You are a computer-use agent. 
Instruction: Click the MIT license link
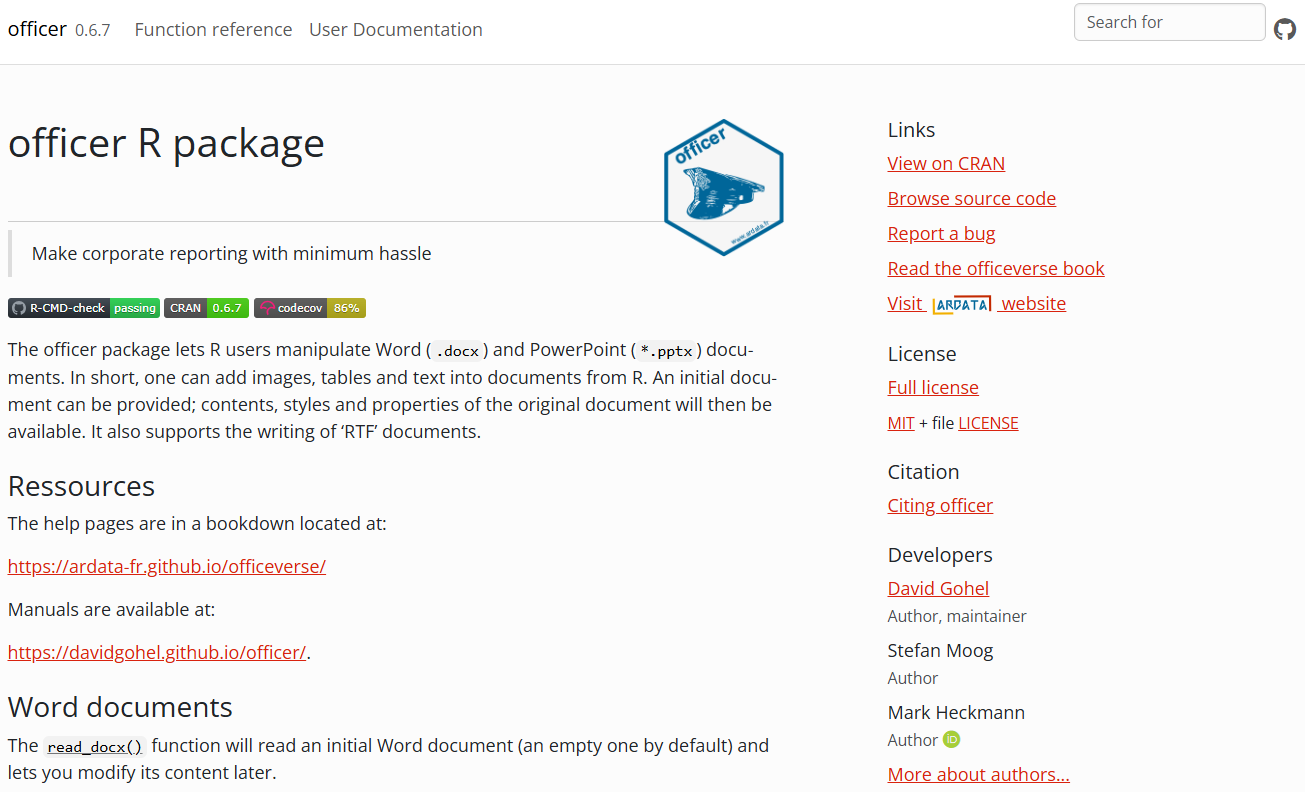click(x=901, y=423)
